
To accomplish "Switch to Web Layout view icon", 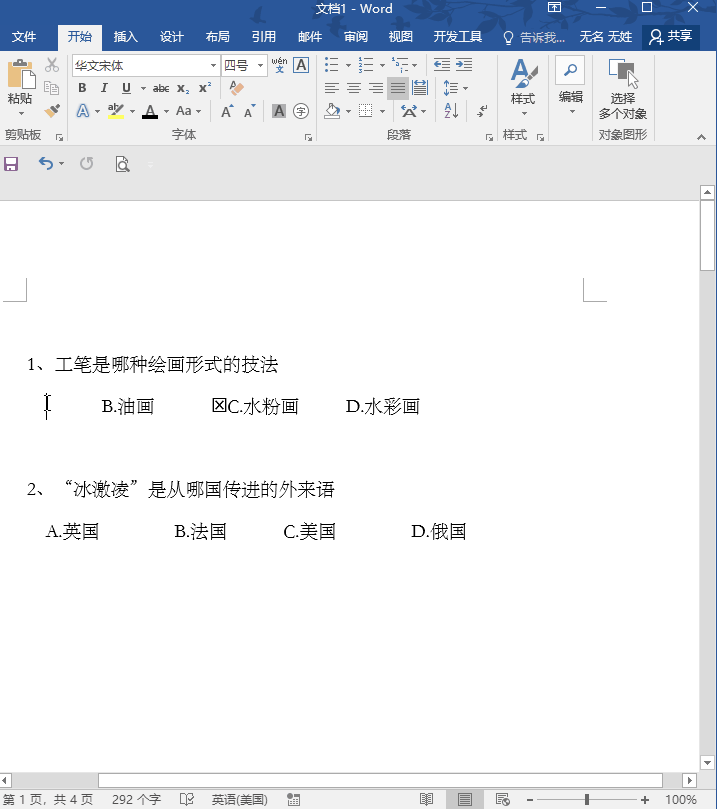I will click(x=502, y=799).
